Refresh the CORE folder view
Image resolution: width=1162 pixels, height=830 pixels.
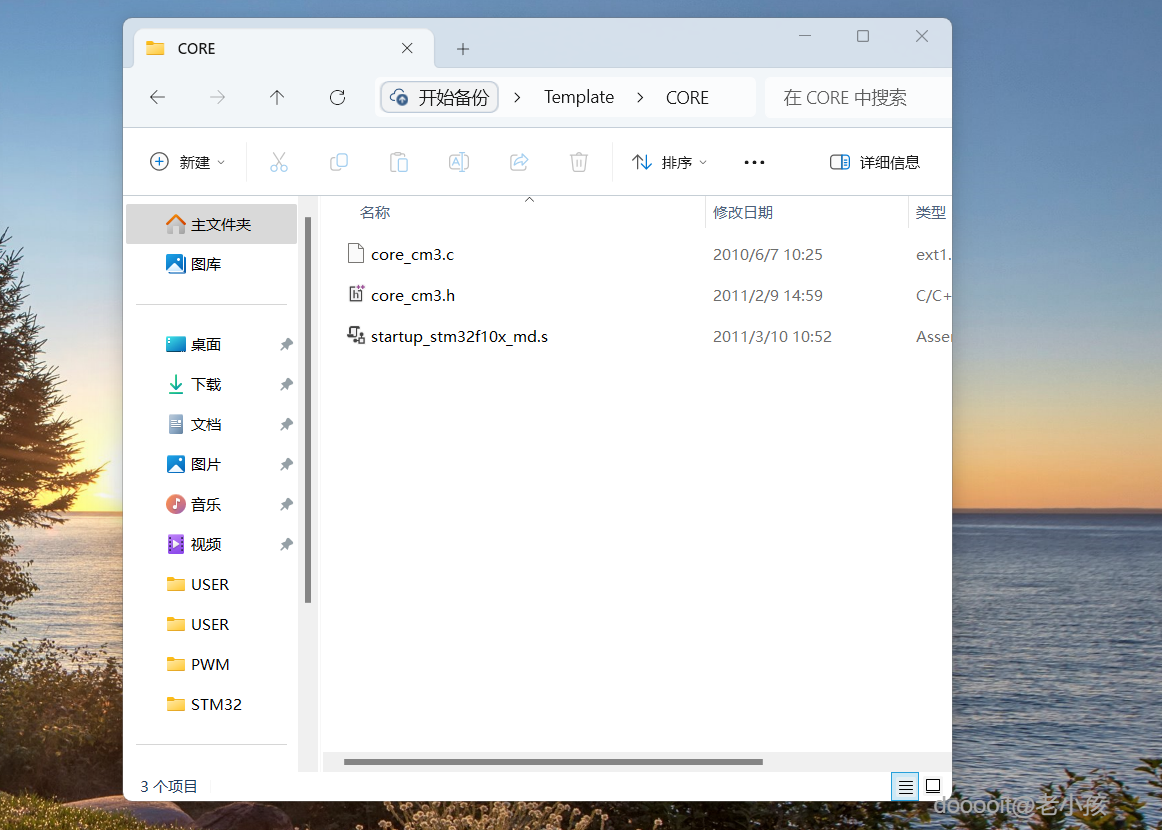click(x=337, y=97)
